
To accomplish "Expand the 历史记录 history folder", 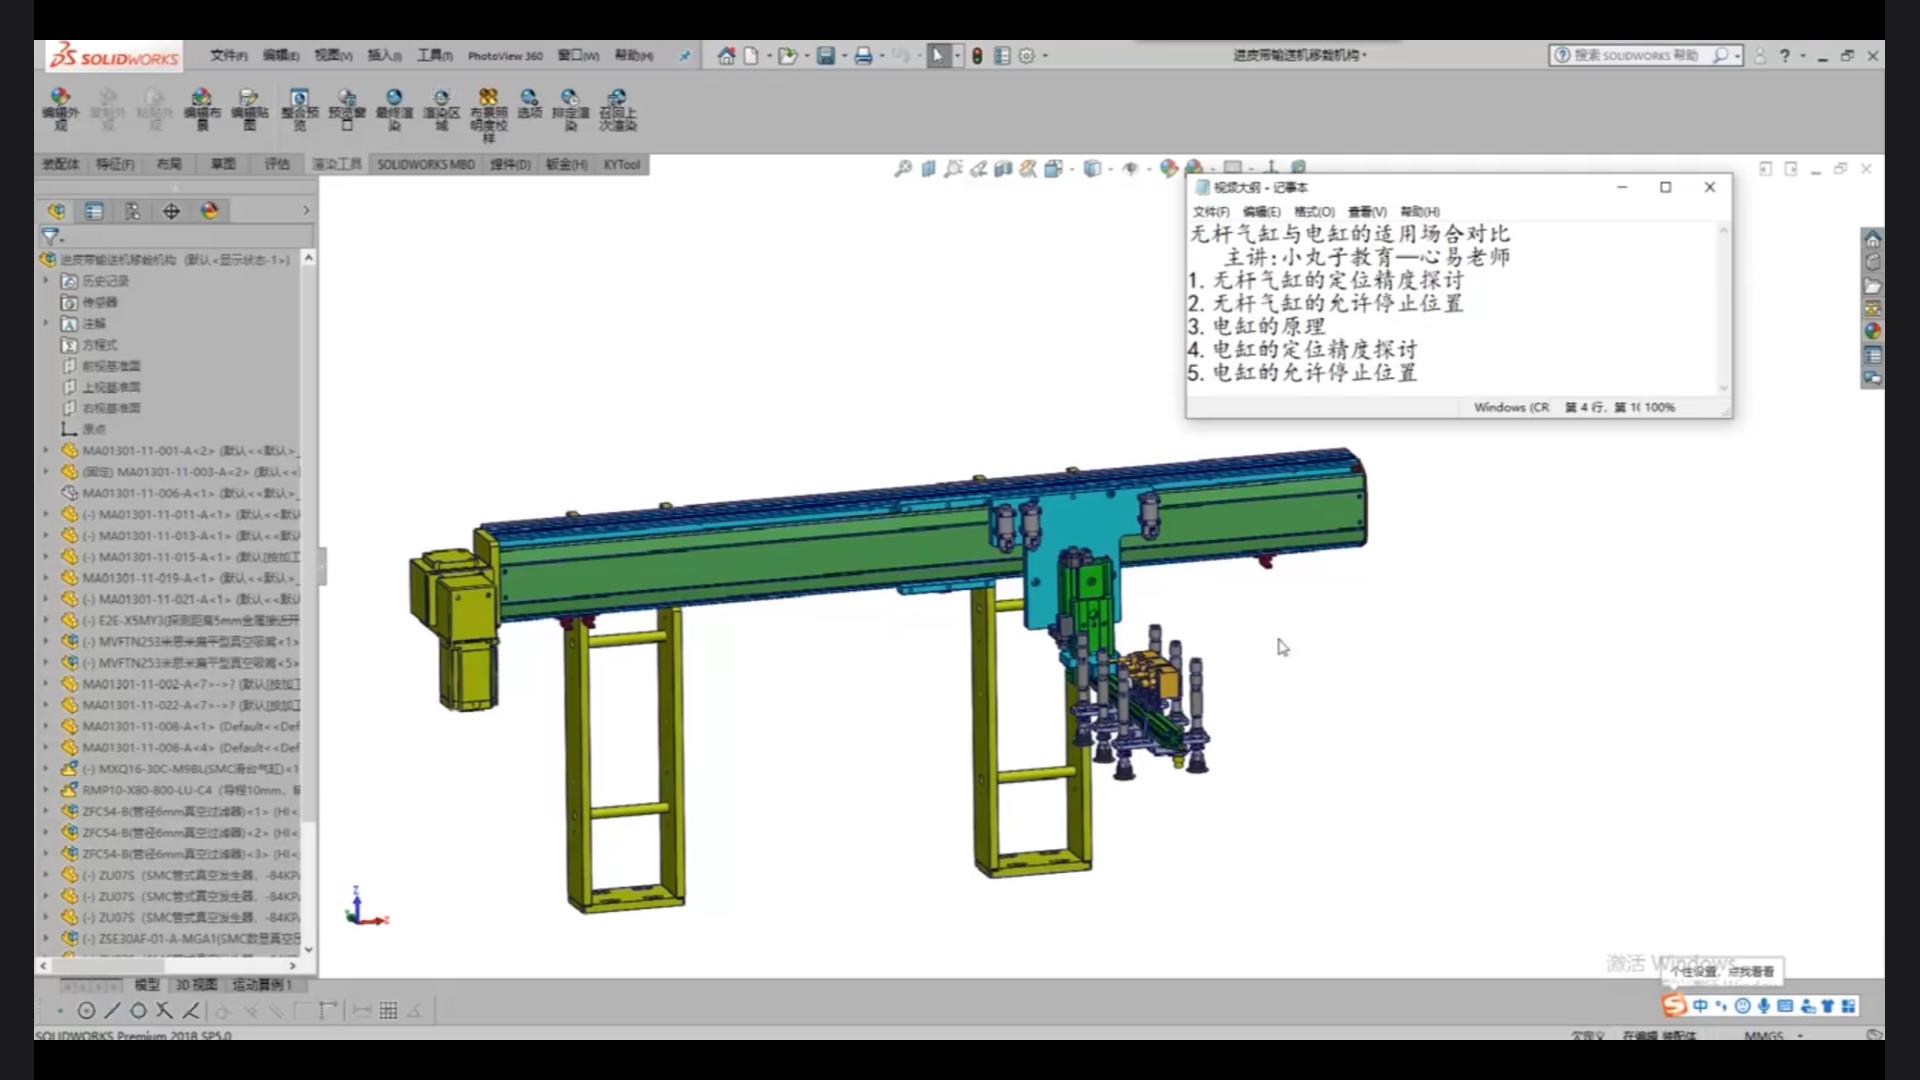I will coord(46,281).
